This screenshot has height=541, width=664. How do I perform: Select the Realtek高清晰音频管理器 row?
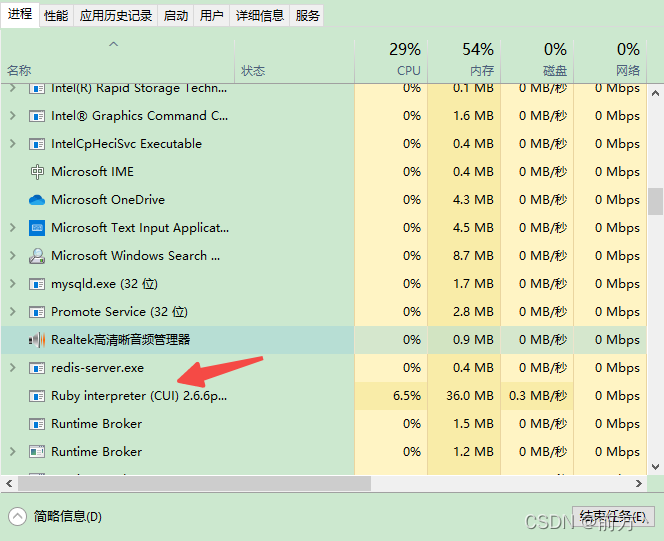pyautogui.click(x=324, y=340)
